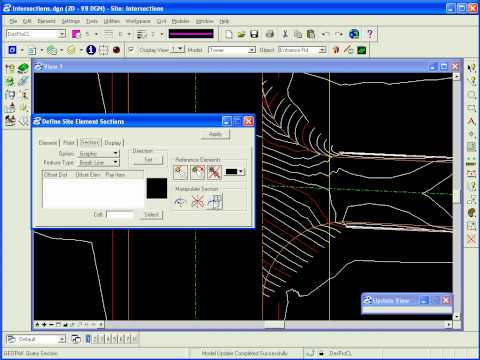Open the Object dropdown

coord(322,50)
